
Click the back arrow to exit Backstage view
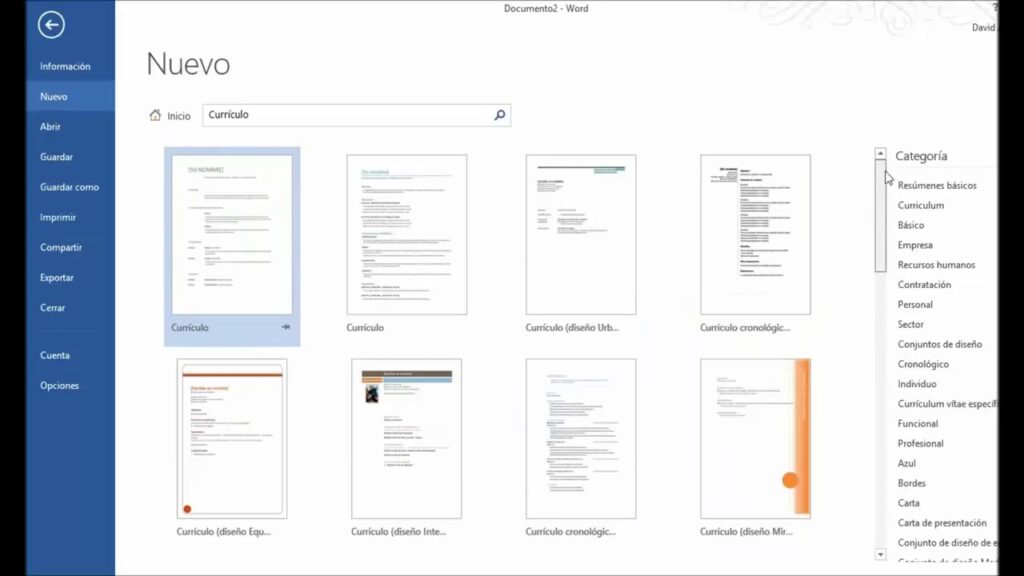pyautogui.click(x=50, y=25)
